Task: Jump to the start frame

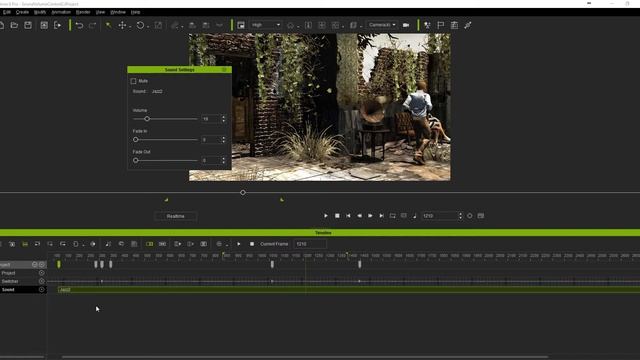Action: coord(348,216)
